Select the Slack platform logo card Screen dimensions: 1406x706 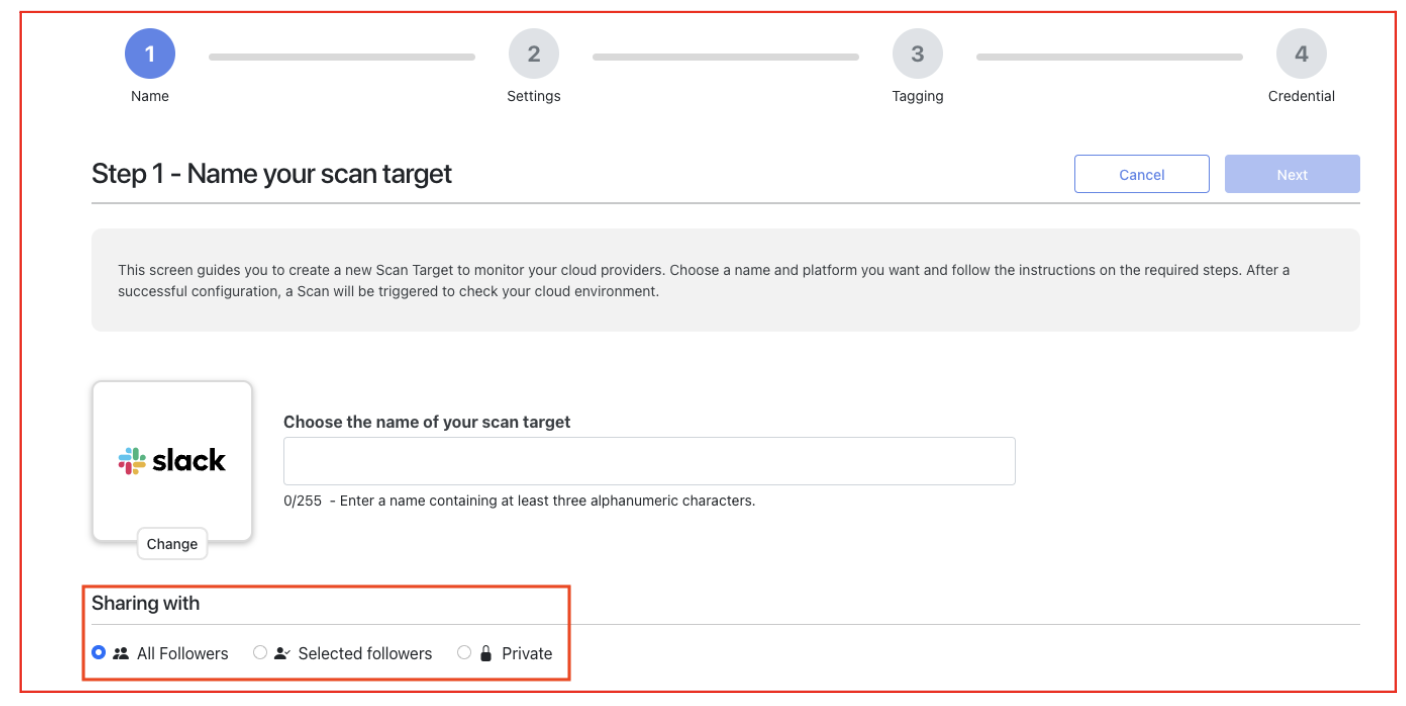[x=172, y=461]
